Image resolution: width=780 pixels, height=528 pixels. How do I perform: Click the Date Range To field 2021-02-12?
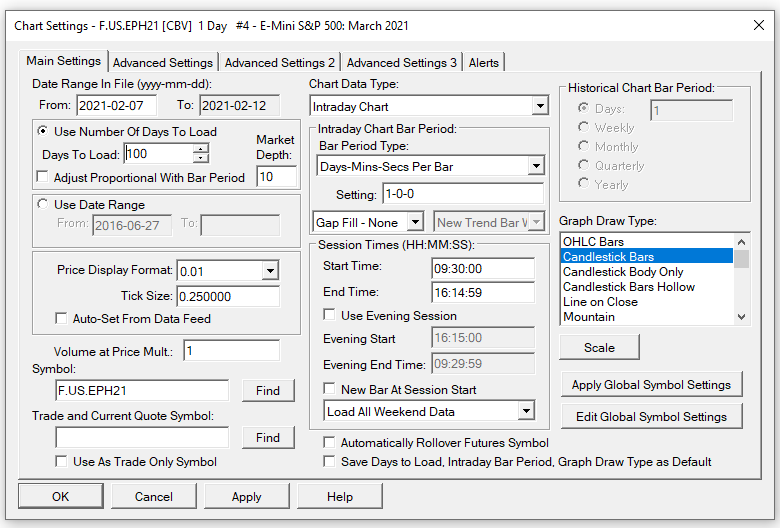click(239, 106)
